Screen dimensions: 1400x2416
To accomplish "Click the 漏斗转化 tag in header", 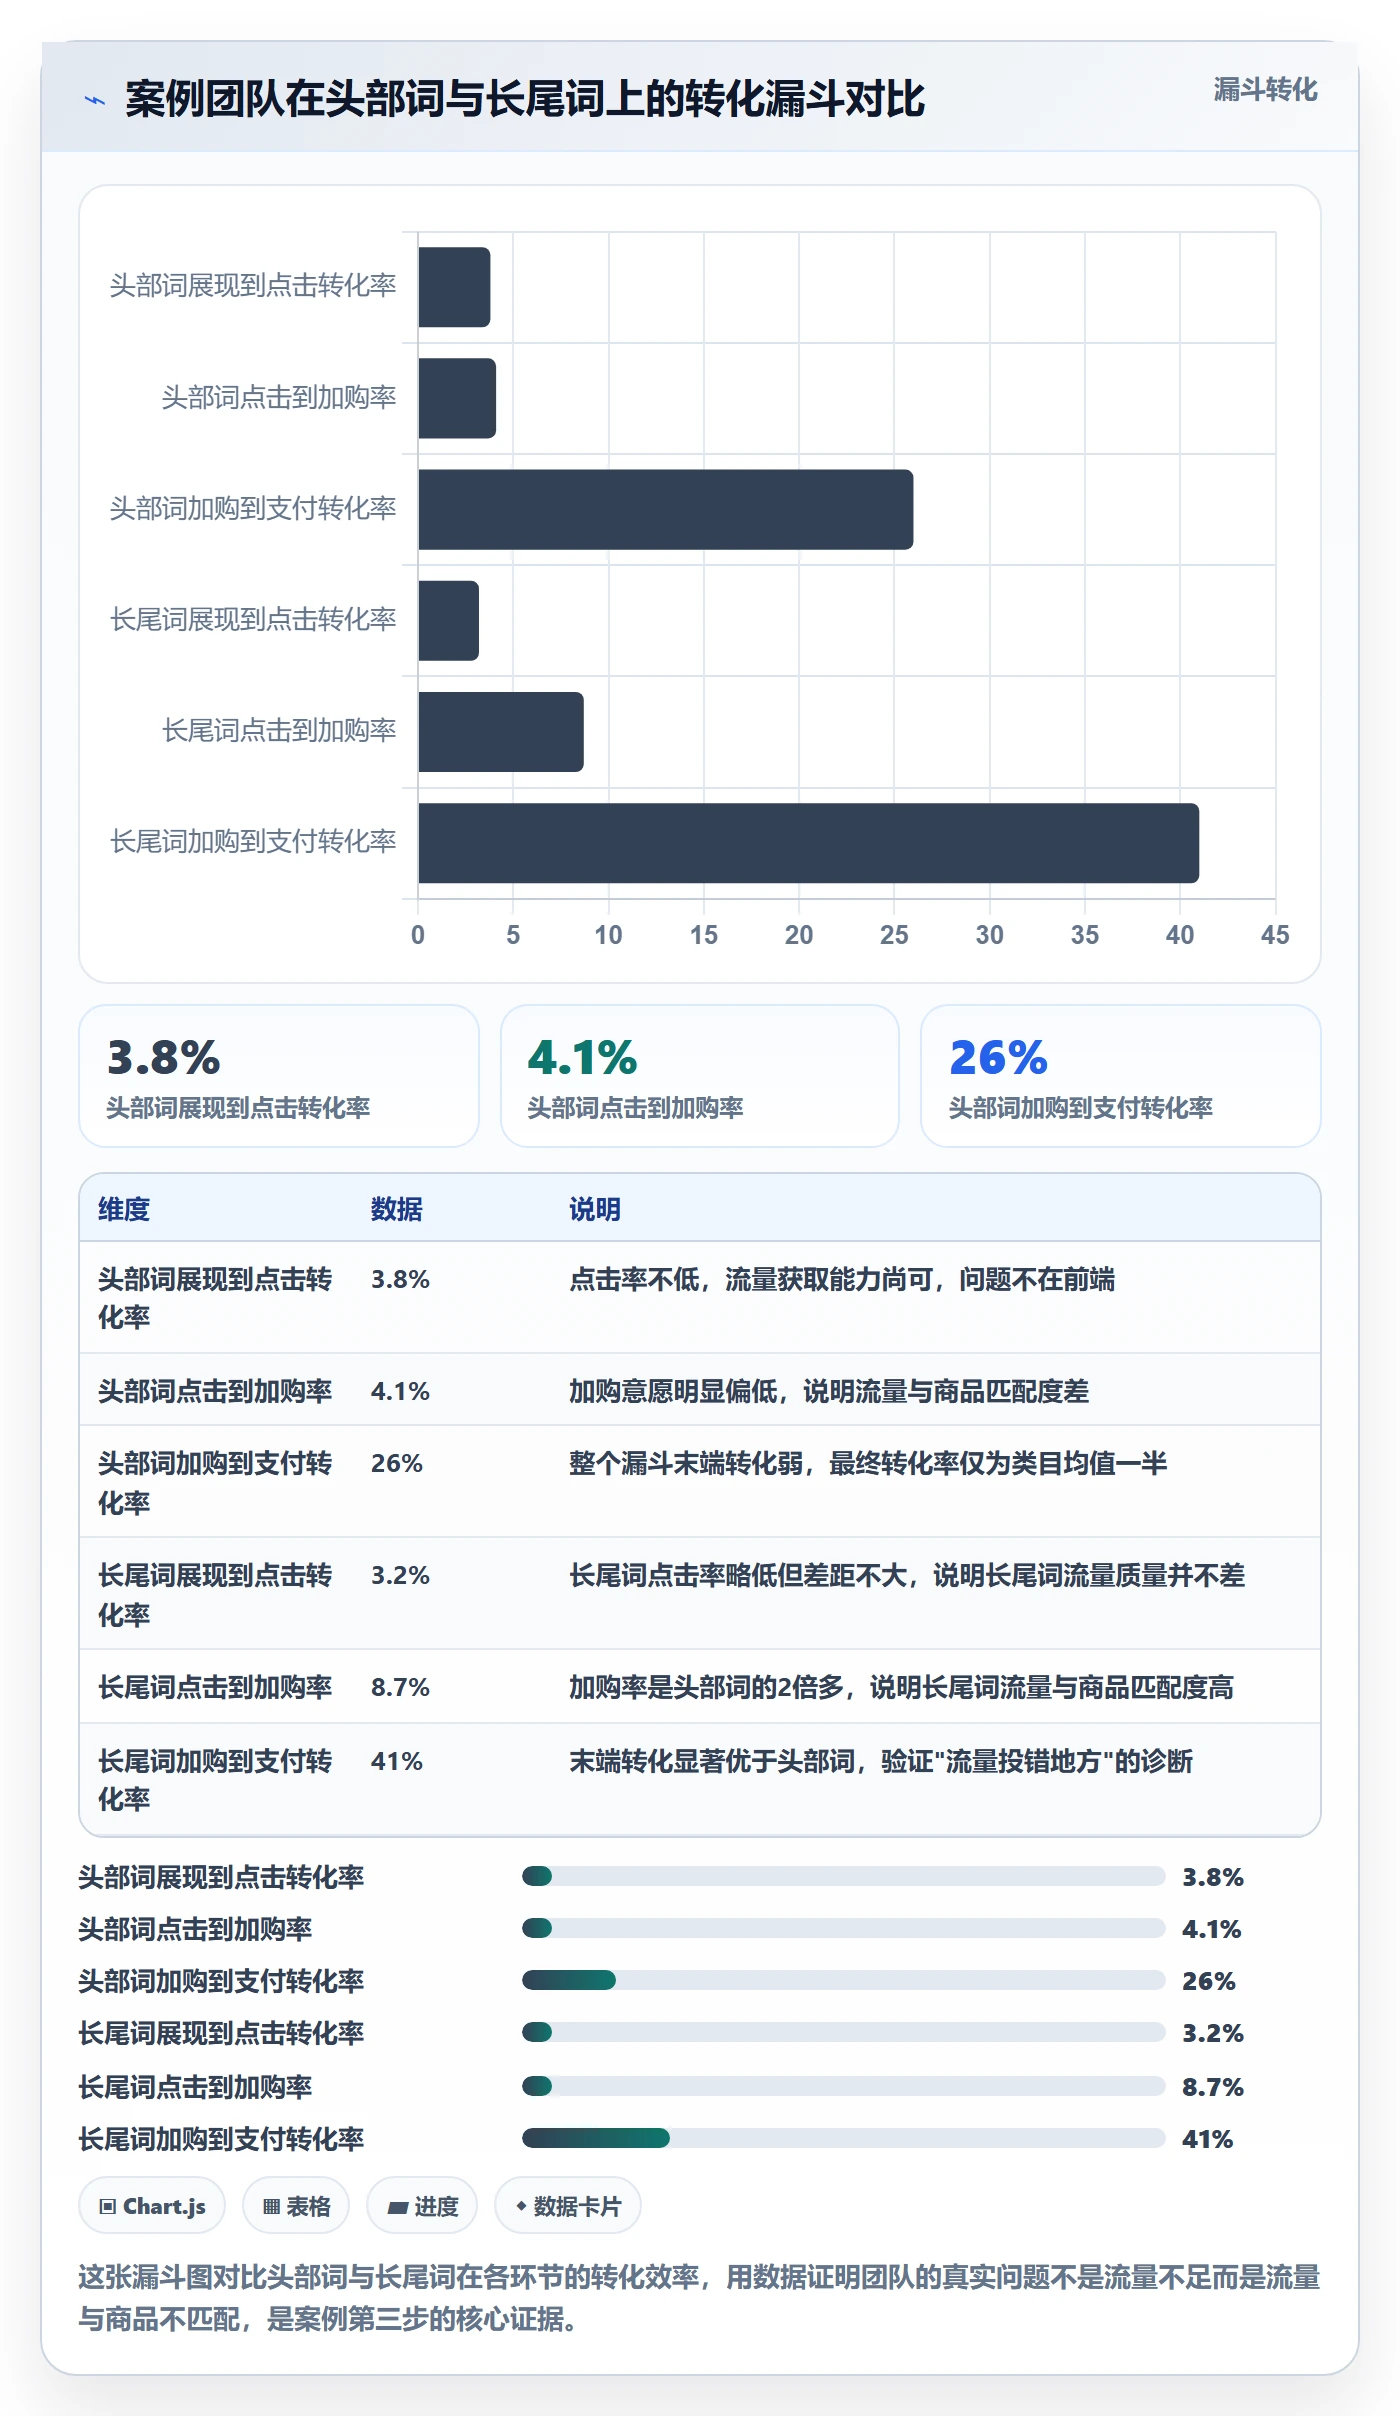I will pyautogui.click(x=1265, y=90).
